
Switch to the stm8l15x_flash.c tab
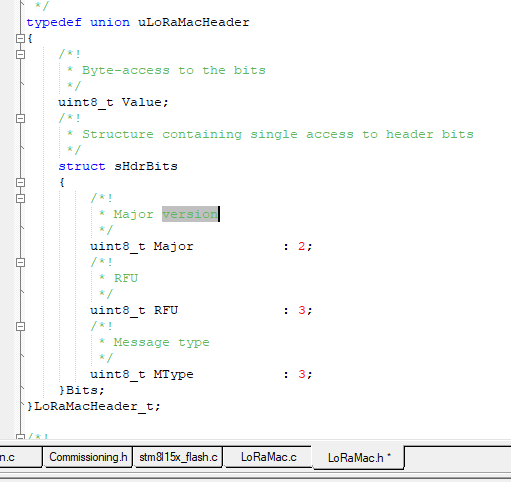178,457
